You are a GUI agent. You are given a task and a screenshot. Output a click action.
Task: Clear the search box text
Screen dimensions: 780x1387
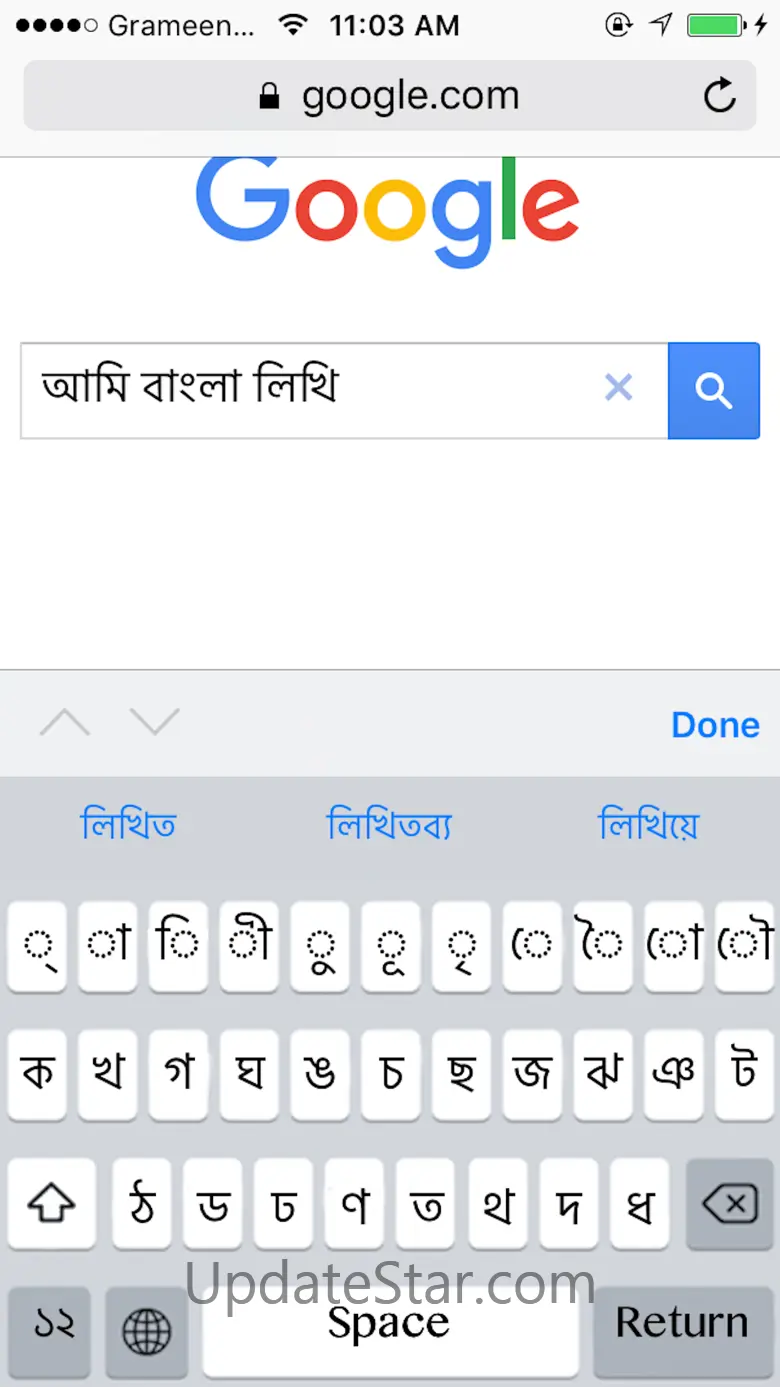coord(619,388)
